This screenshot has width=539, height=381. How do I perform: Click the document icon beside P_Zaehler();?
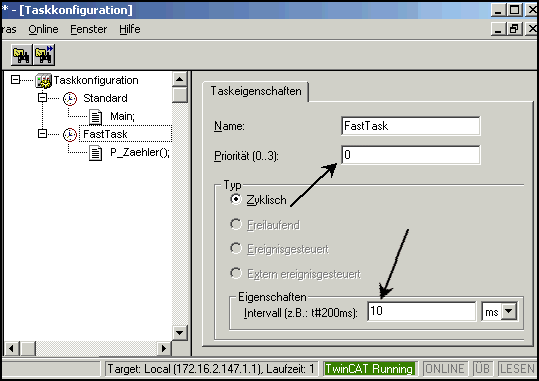pyautogui.click(x=96, y=153)
